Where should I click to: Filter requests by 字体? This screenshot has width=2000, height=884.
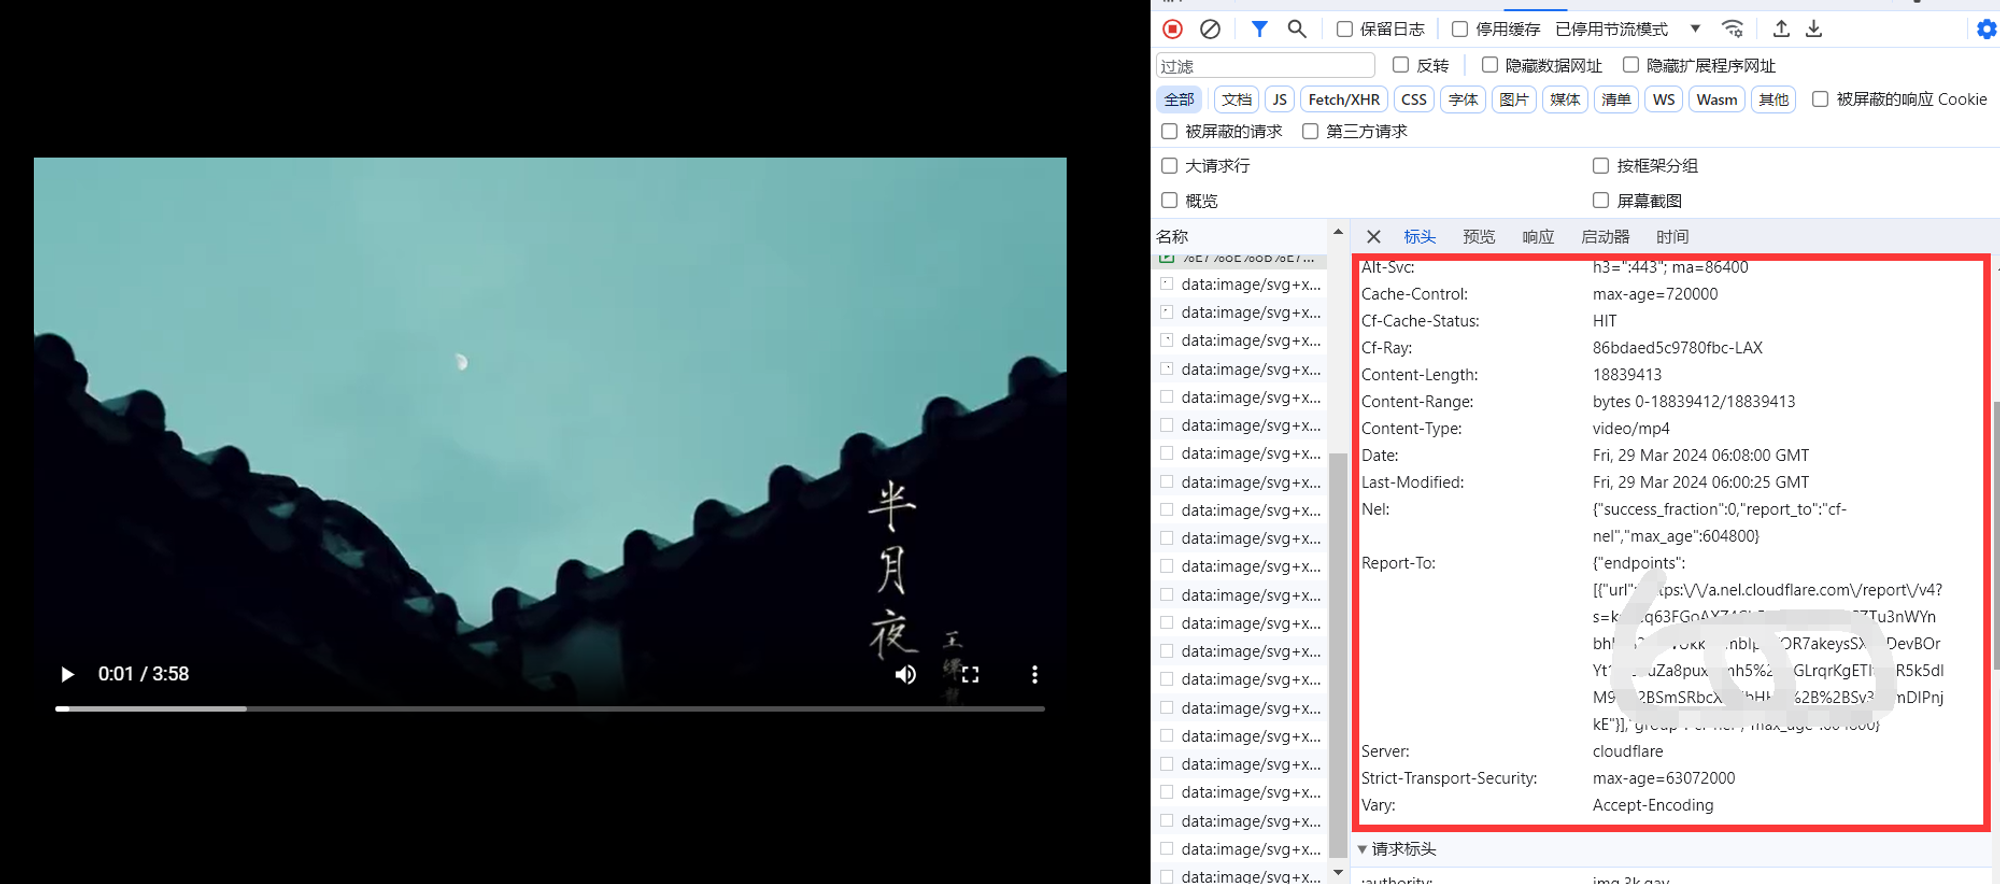[1463, 99]
